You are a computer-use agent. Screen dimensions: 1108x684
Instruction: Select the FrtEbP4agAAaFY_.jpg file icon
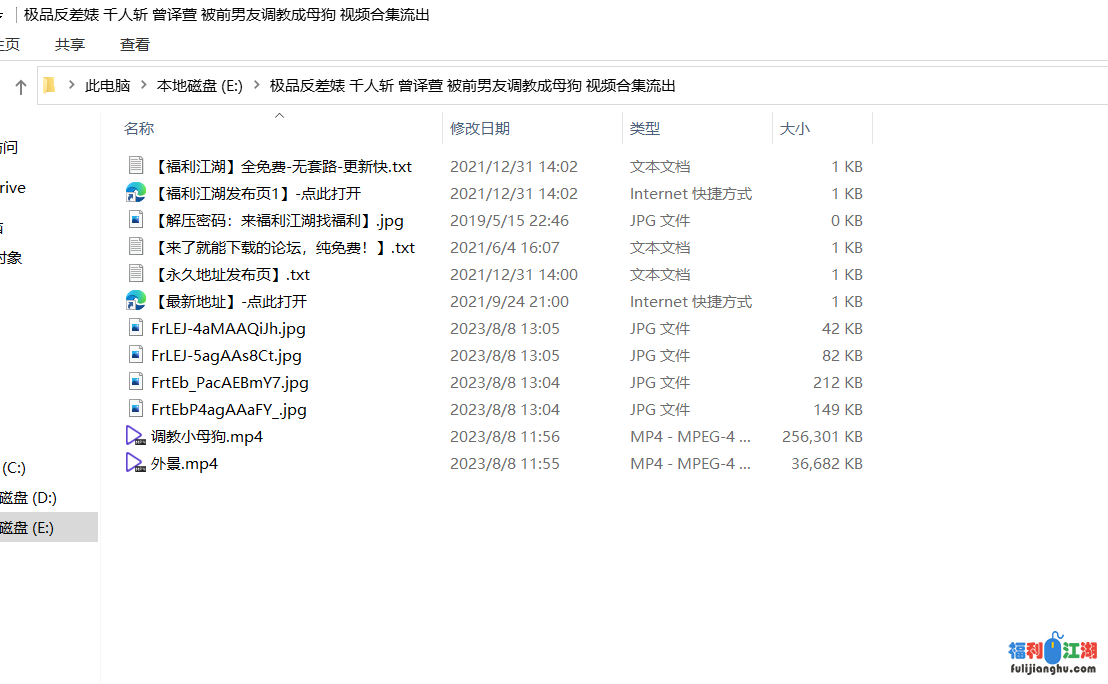[136, 409]
